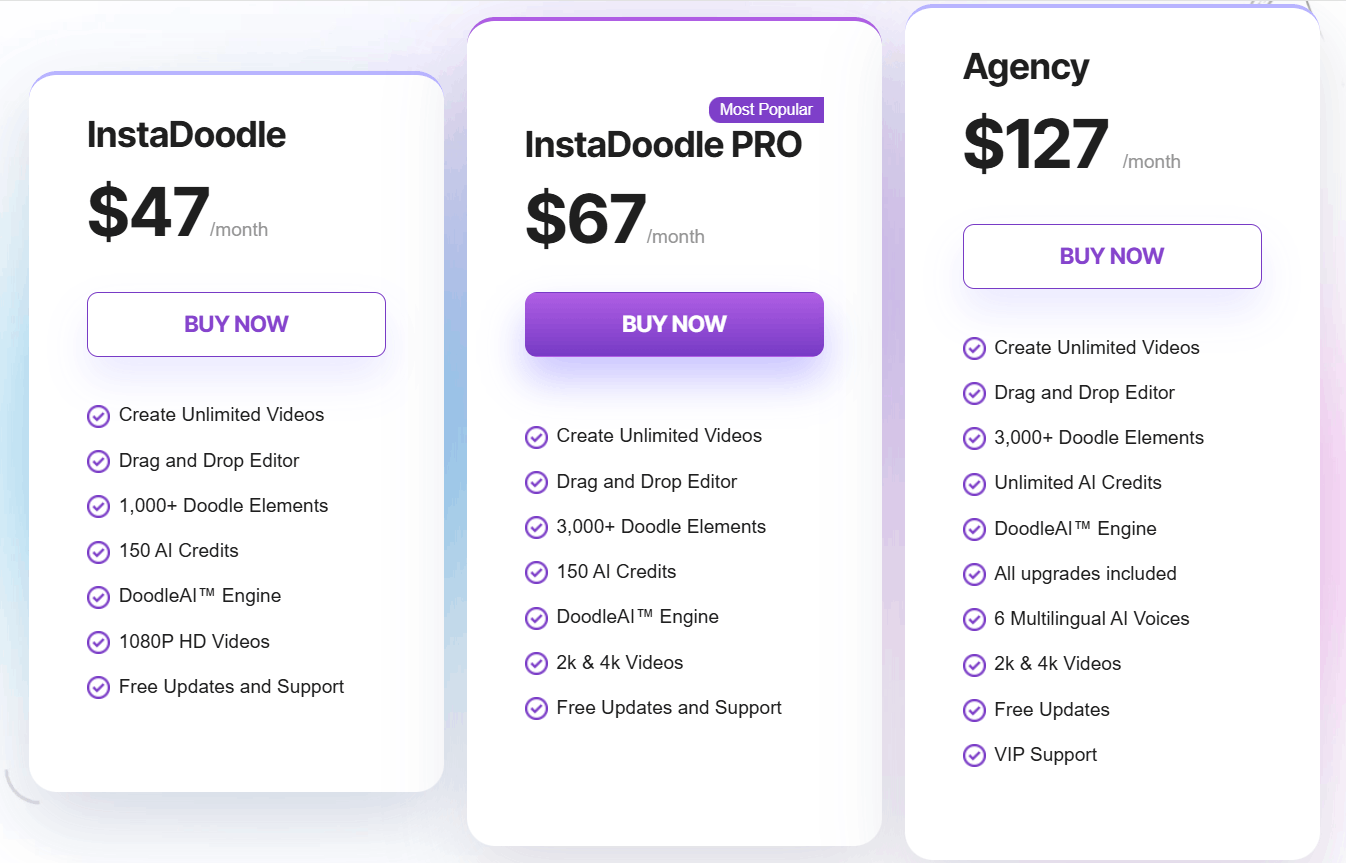Click the InstaDoodle plan title
1346x863 pixels.
click(x=186, y=135)
